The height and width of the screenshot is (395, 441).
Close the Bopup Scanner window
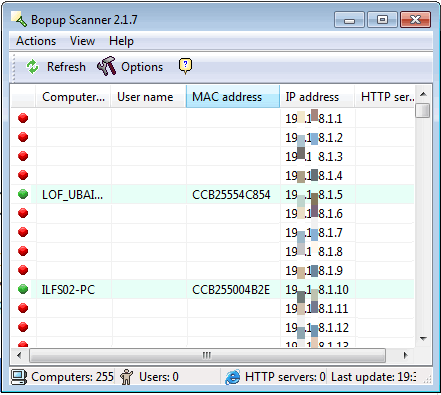click(416, 20)
